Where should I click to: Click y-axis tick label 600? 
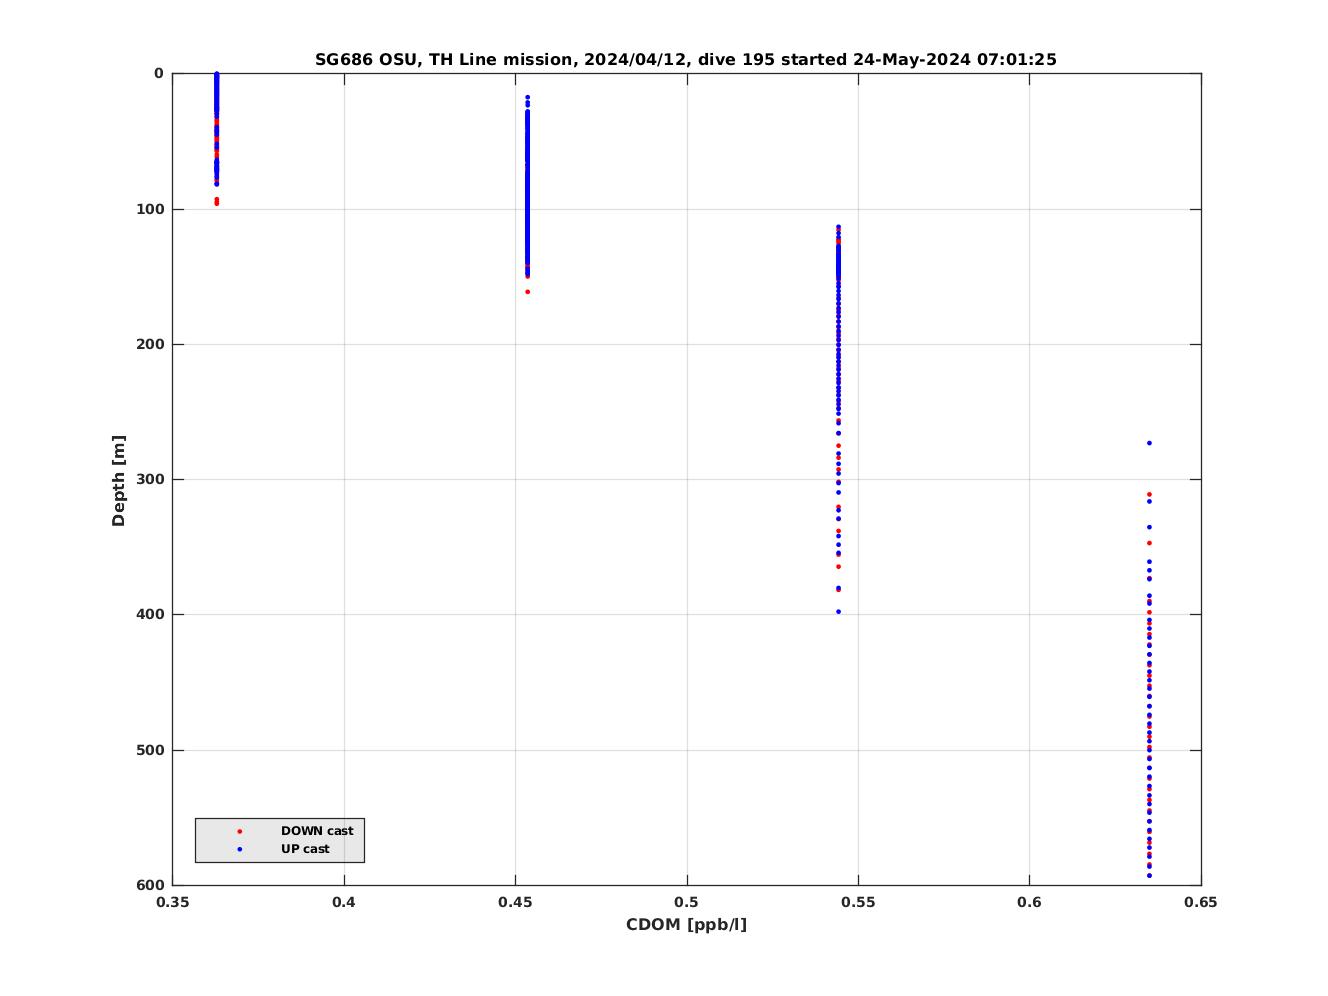coord(151,885)
